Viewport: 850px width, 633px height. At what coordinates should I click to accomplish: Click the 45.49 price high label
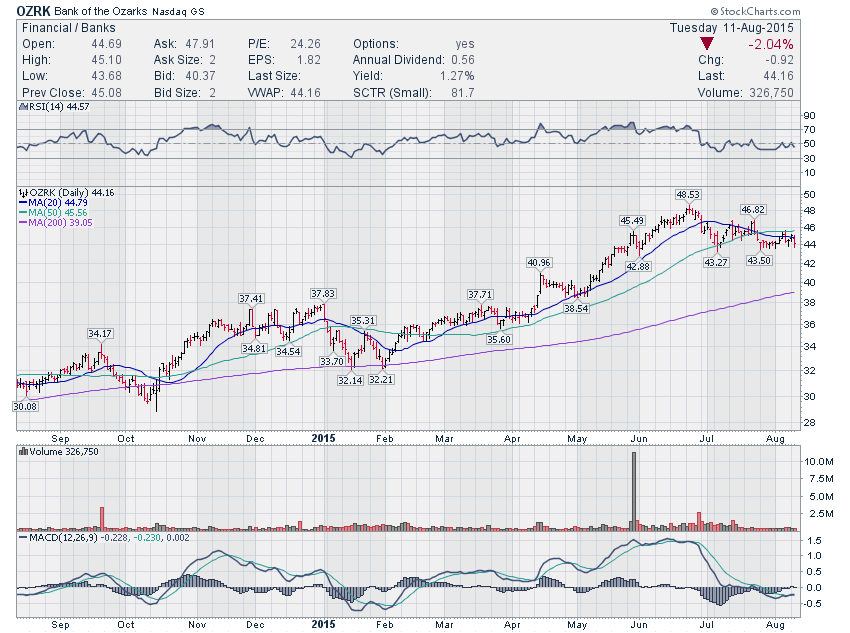coord(632,221)
